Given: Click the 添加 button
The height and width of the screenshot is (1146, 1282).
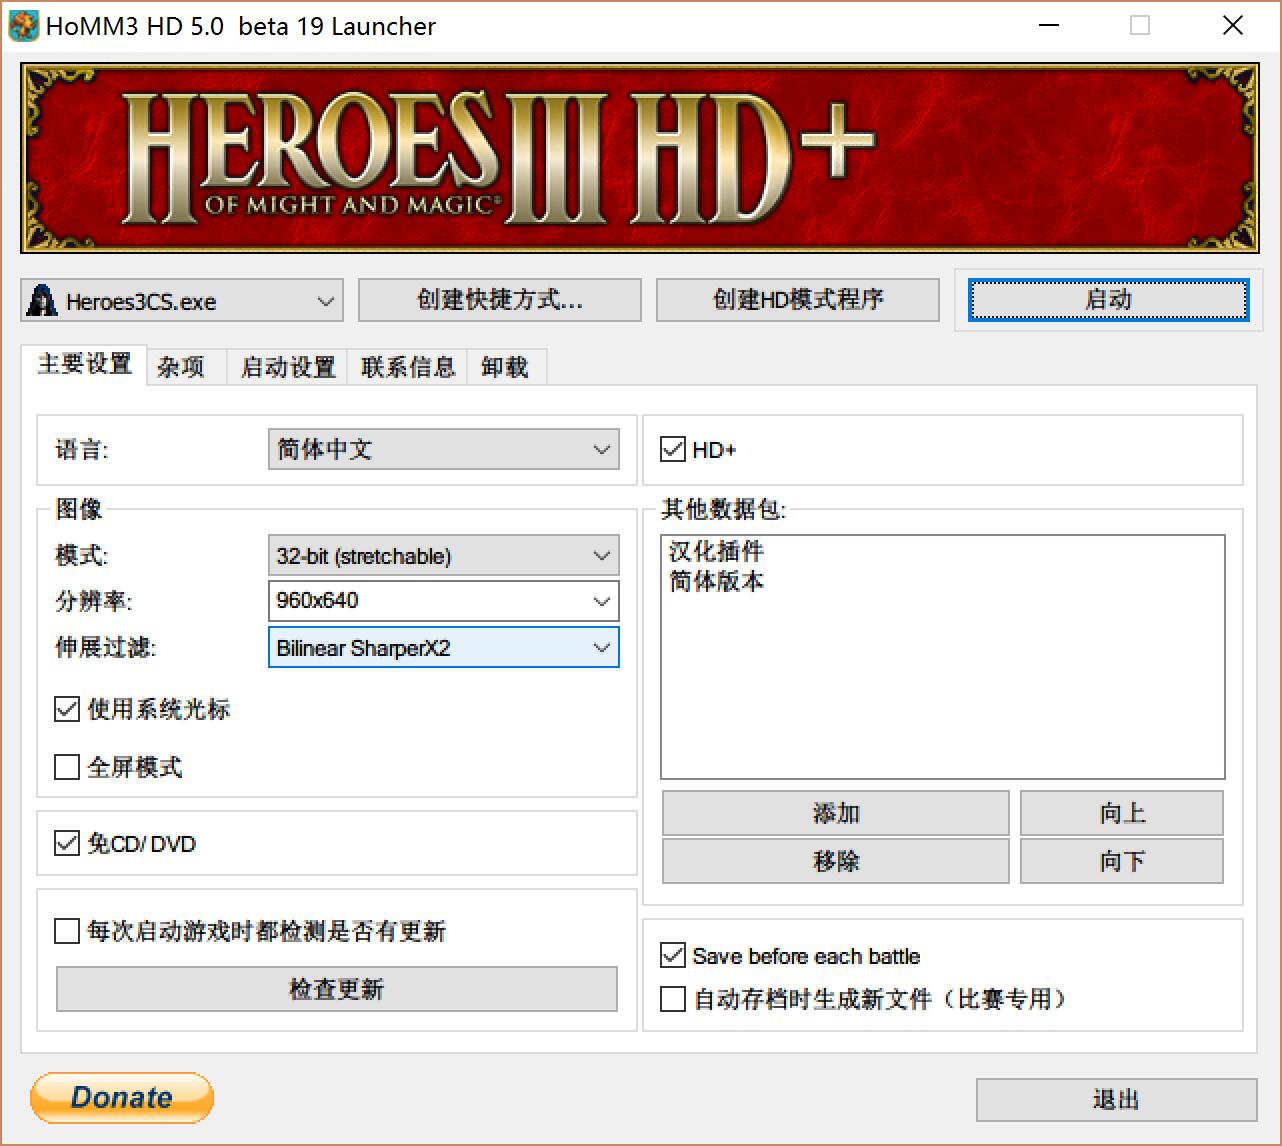Looking at the screenshot, I should click(836, 813).
